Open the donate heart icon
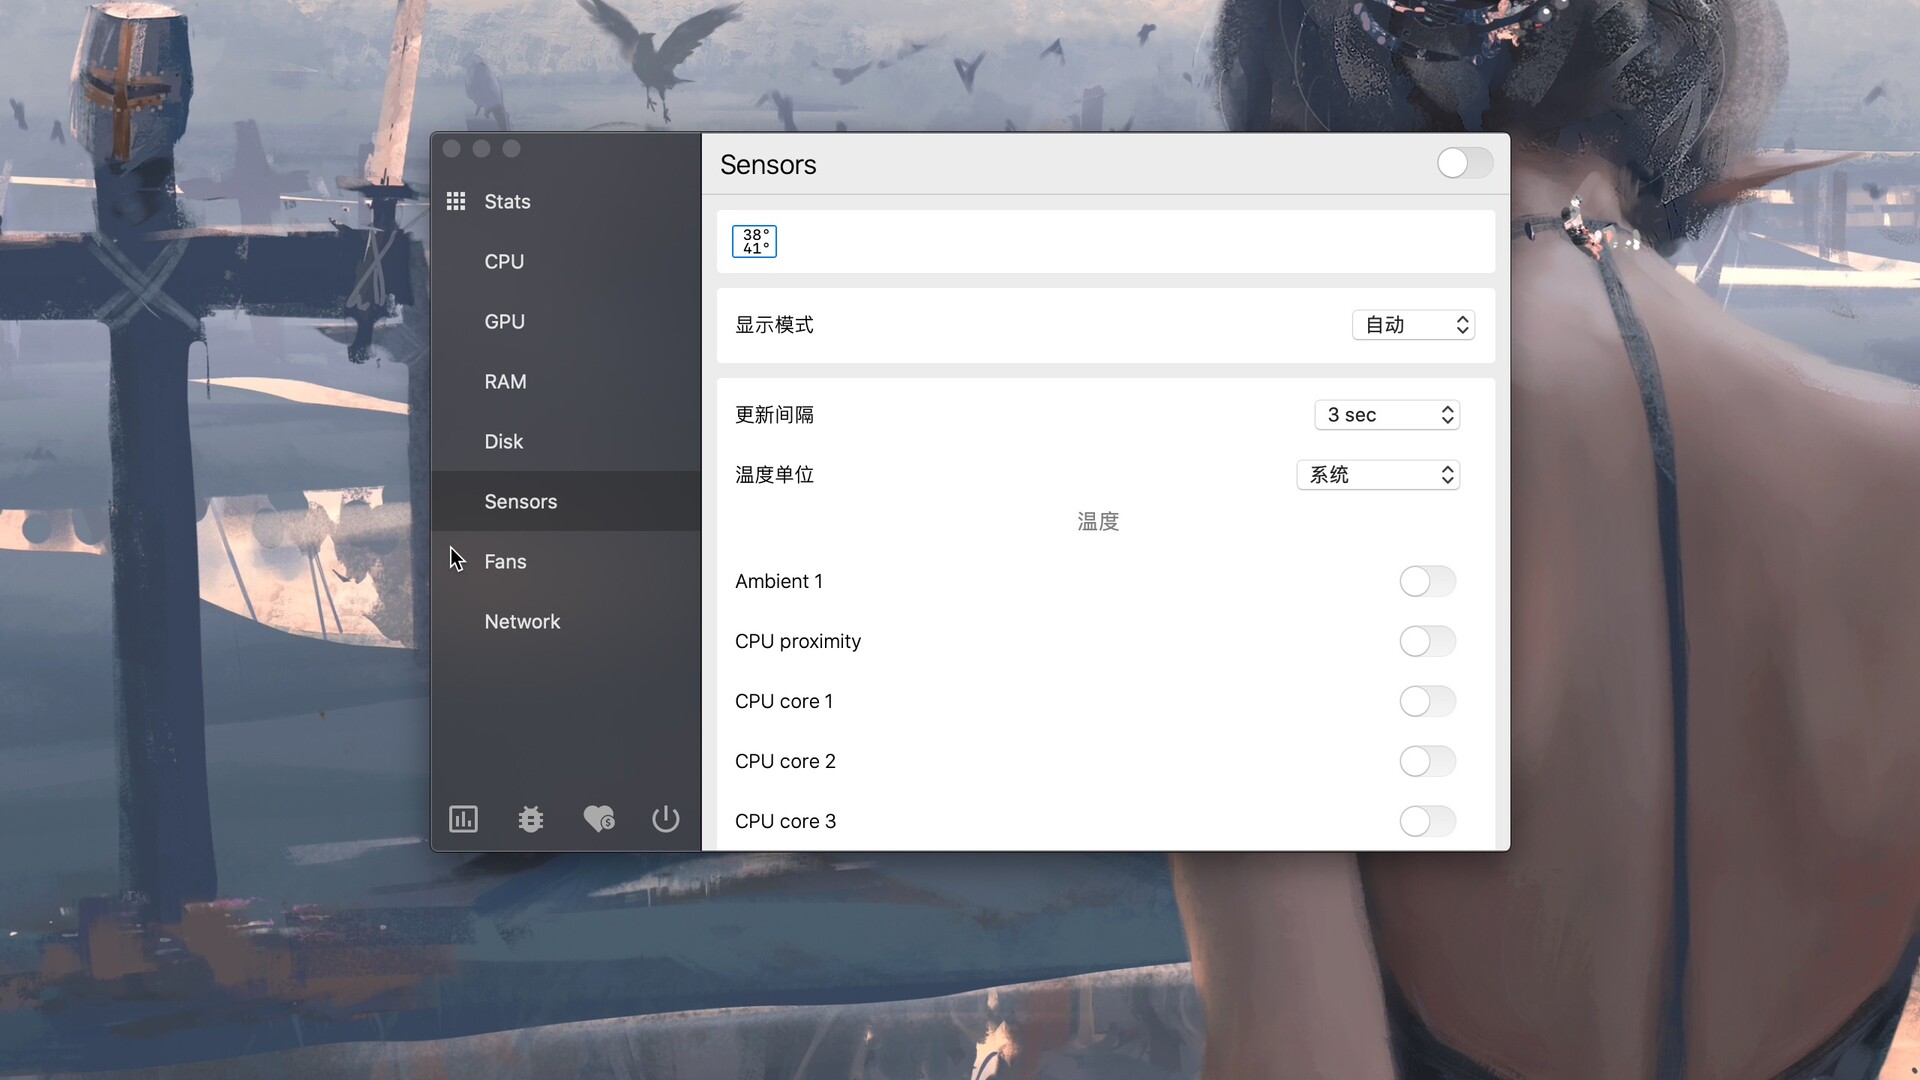Viewport: 1920px width, 1080px height. point(598,818)
